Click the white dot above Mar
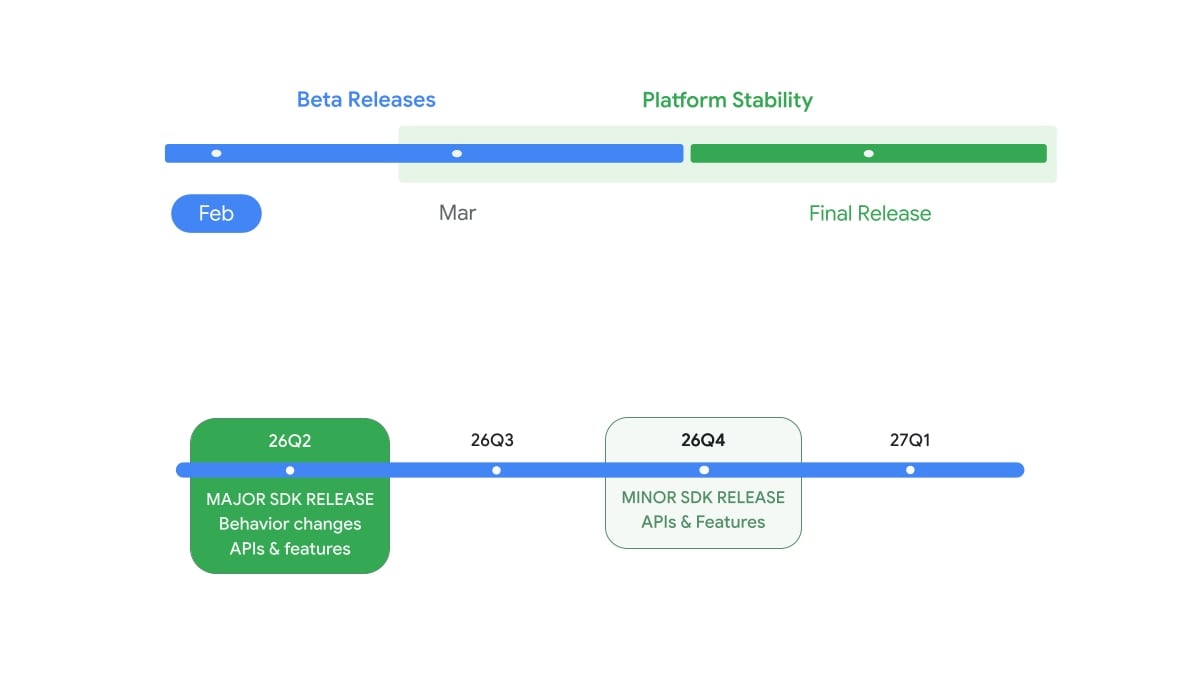Screen dimensions: 1200x675 point(457,153)
